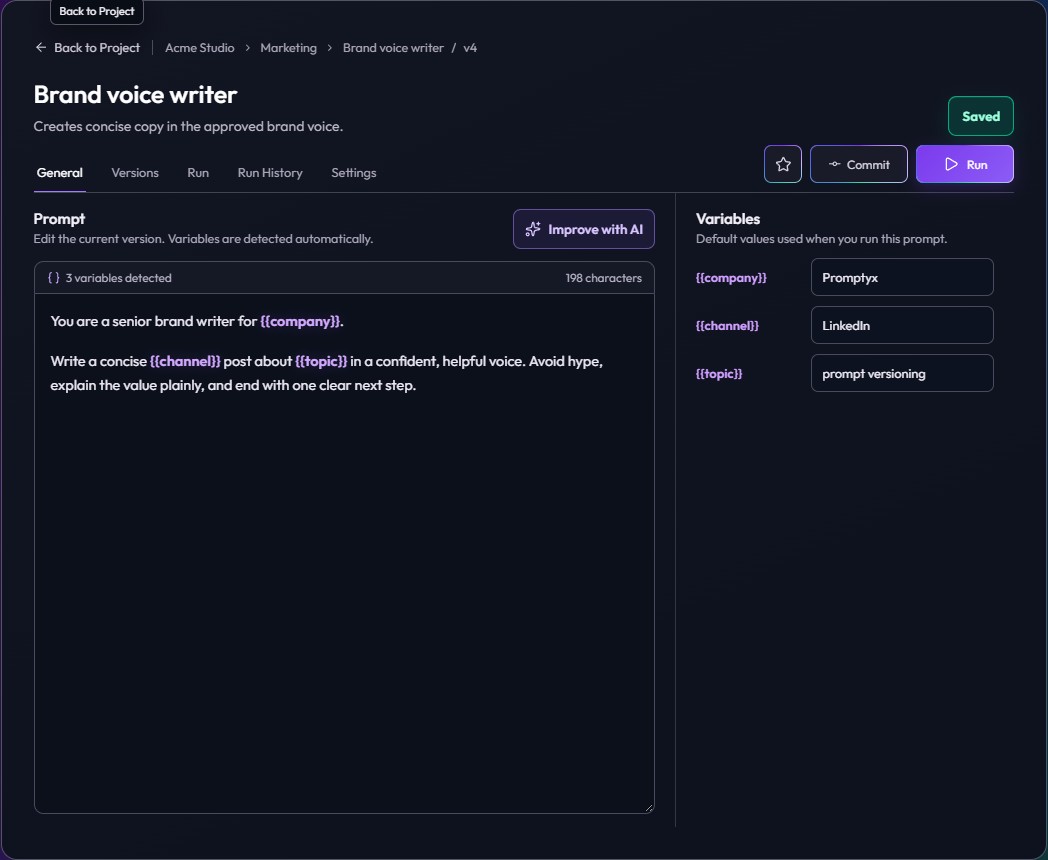Click the curly braces variables detected icon

(53, 277)
